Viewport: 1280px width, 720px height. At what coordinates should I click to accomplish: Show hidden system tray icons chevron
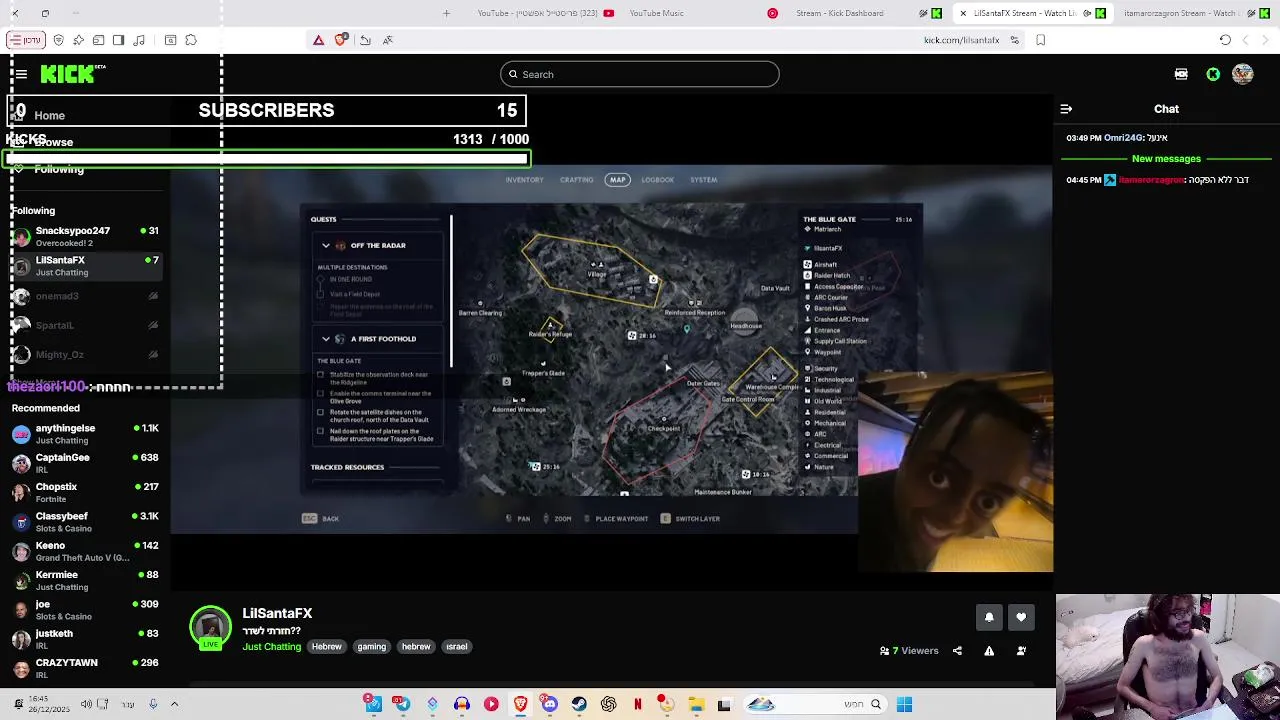pyautogui.click(x=174, y=704)
